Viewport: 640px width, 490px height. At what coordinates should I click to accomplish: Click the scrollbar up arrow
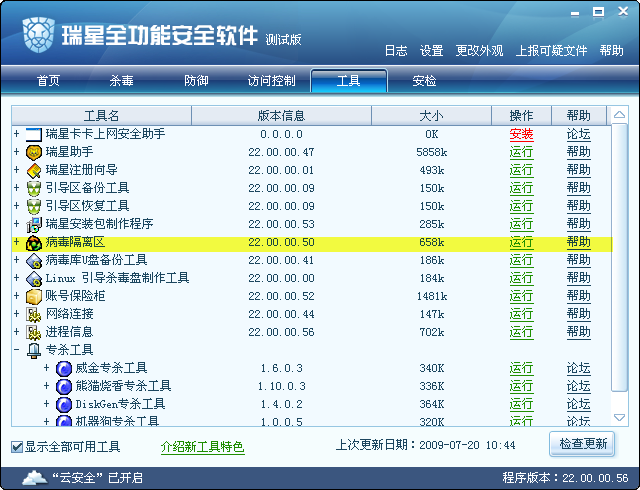tap(620, 115)
